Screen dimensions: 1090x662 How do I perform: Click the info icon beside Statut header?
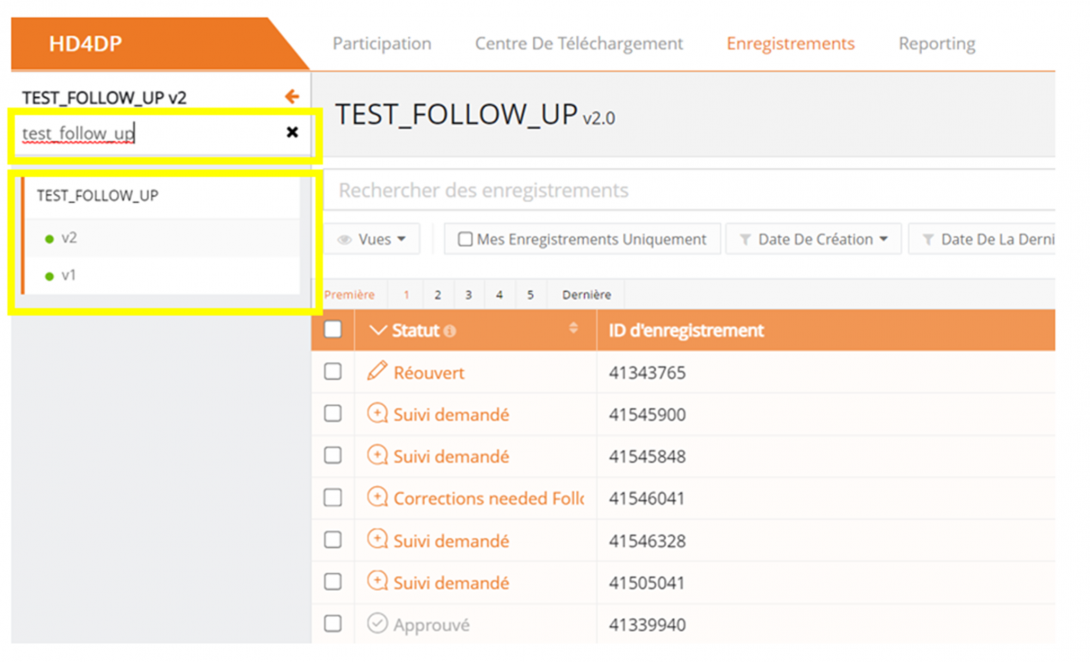(x=450, y=331)
